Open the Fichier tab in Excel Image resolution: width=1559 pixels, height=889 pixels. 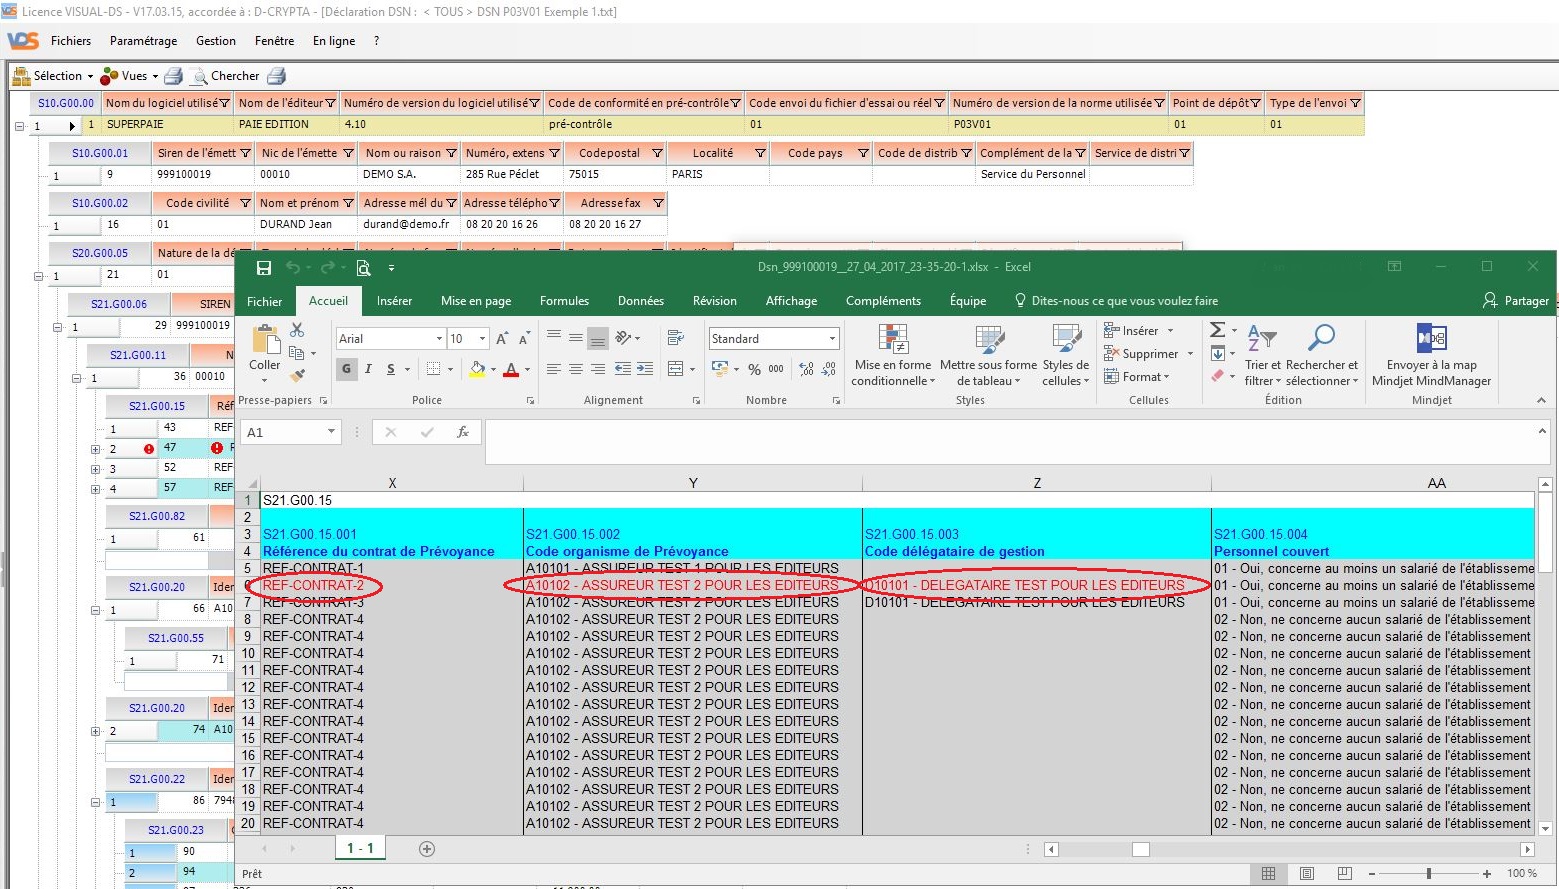pyautogui.click(x=265, y=301)
